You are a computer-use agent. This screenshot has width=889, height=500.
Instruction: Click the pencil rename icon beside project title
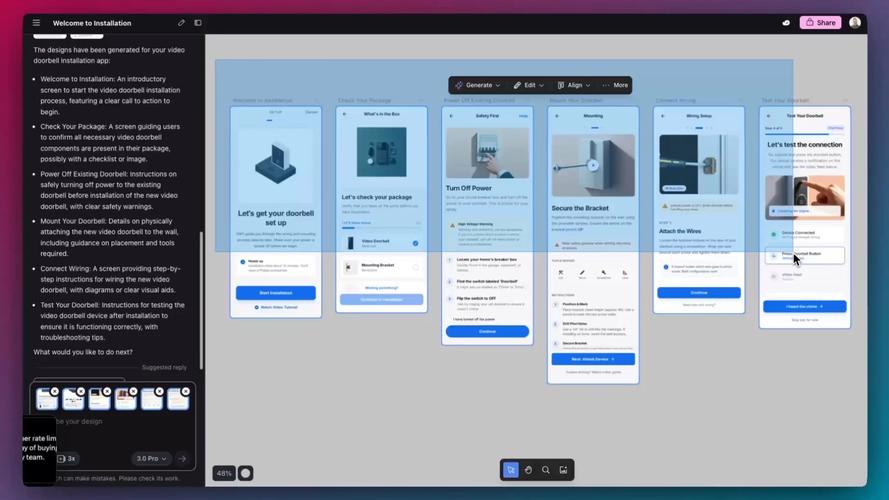(181, 23)
